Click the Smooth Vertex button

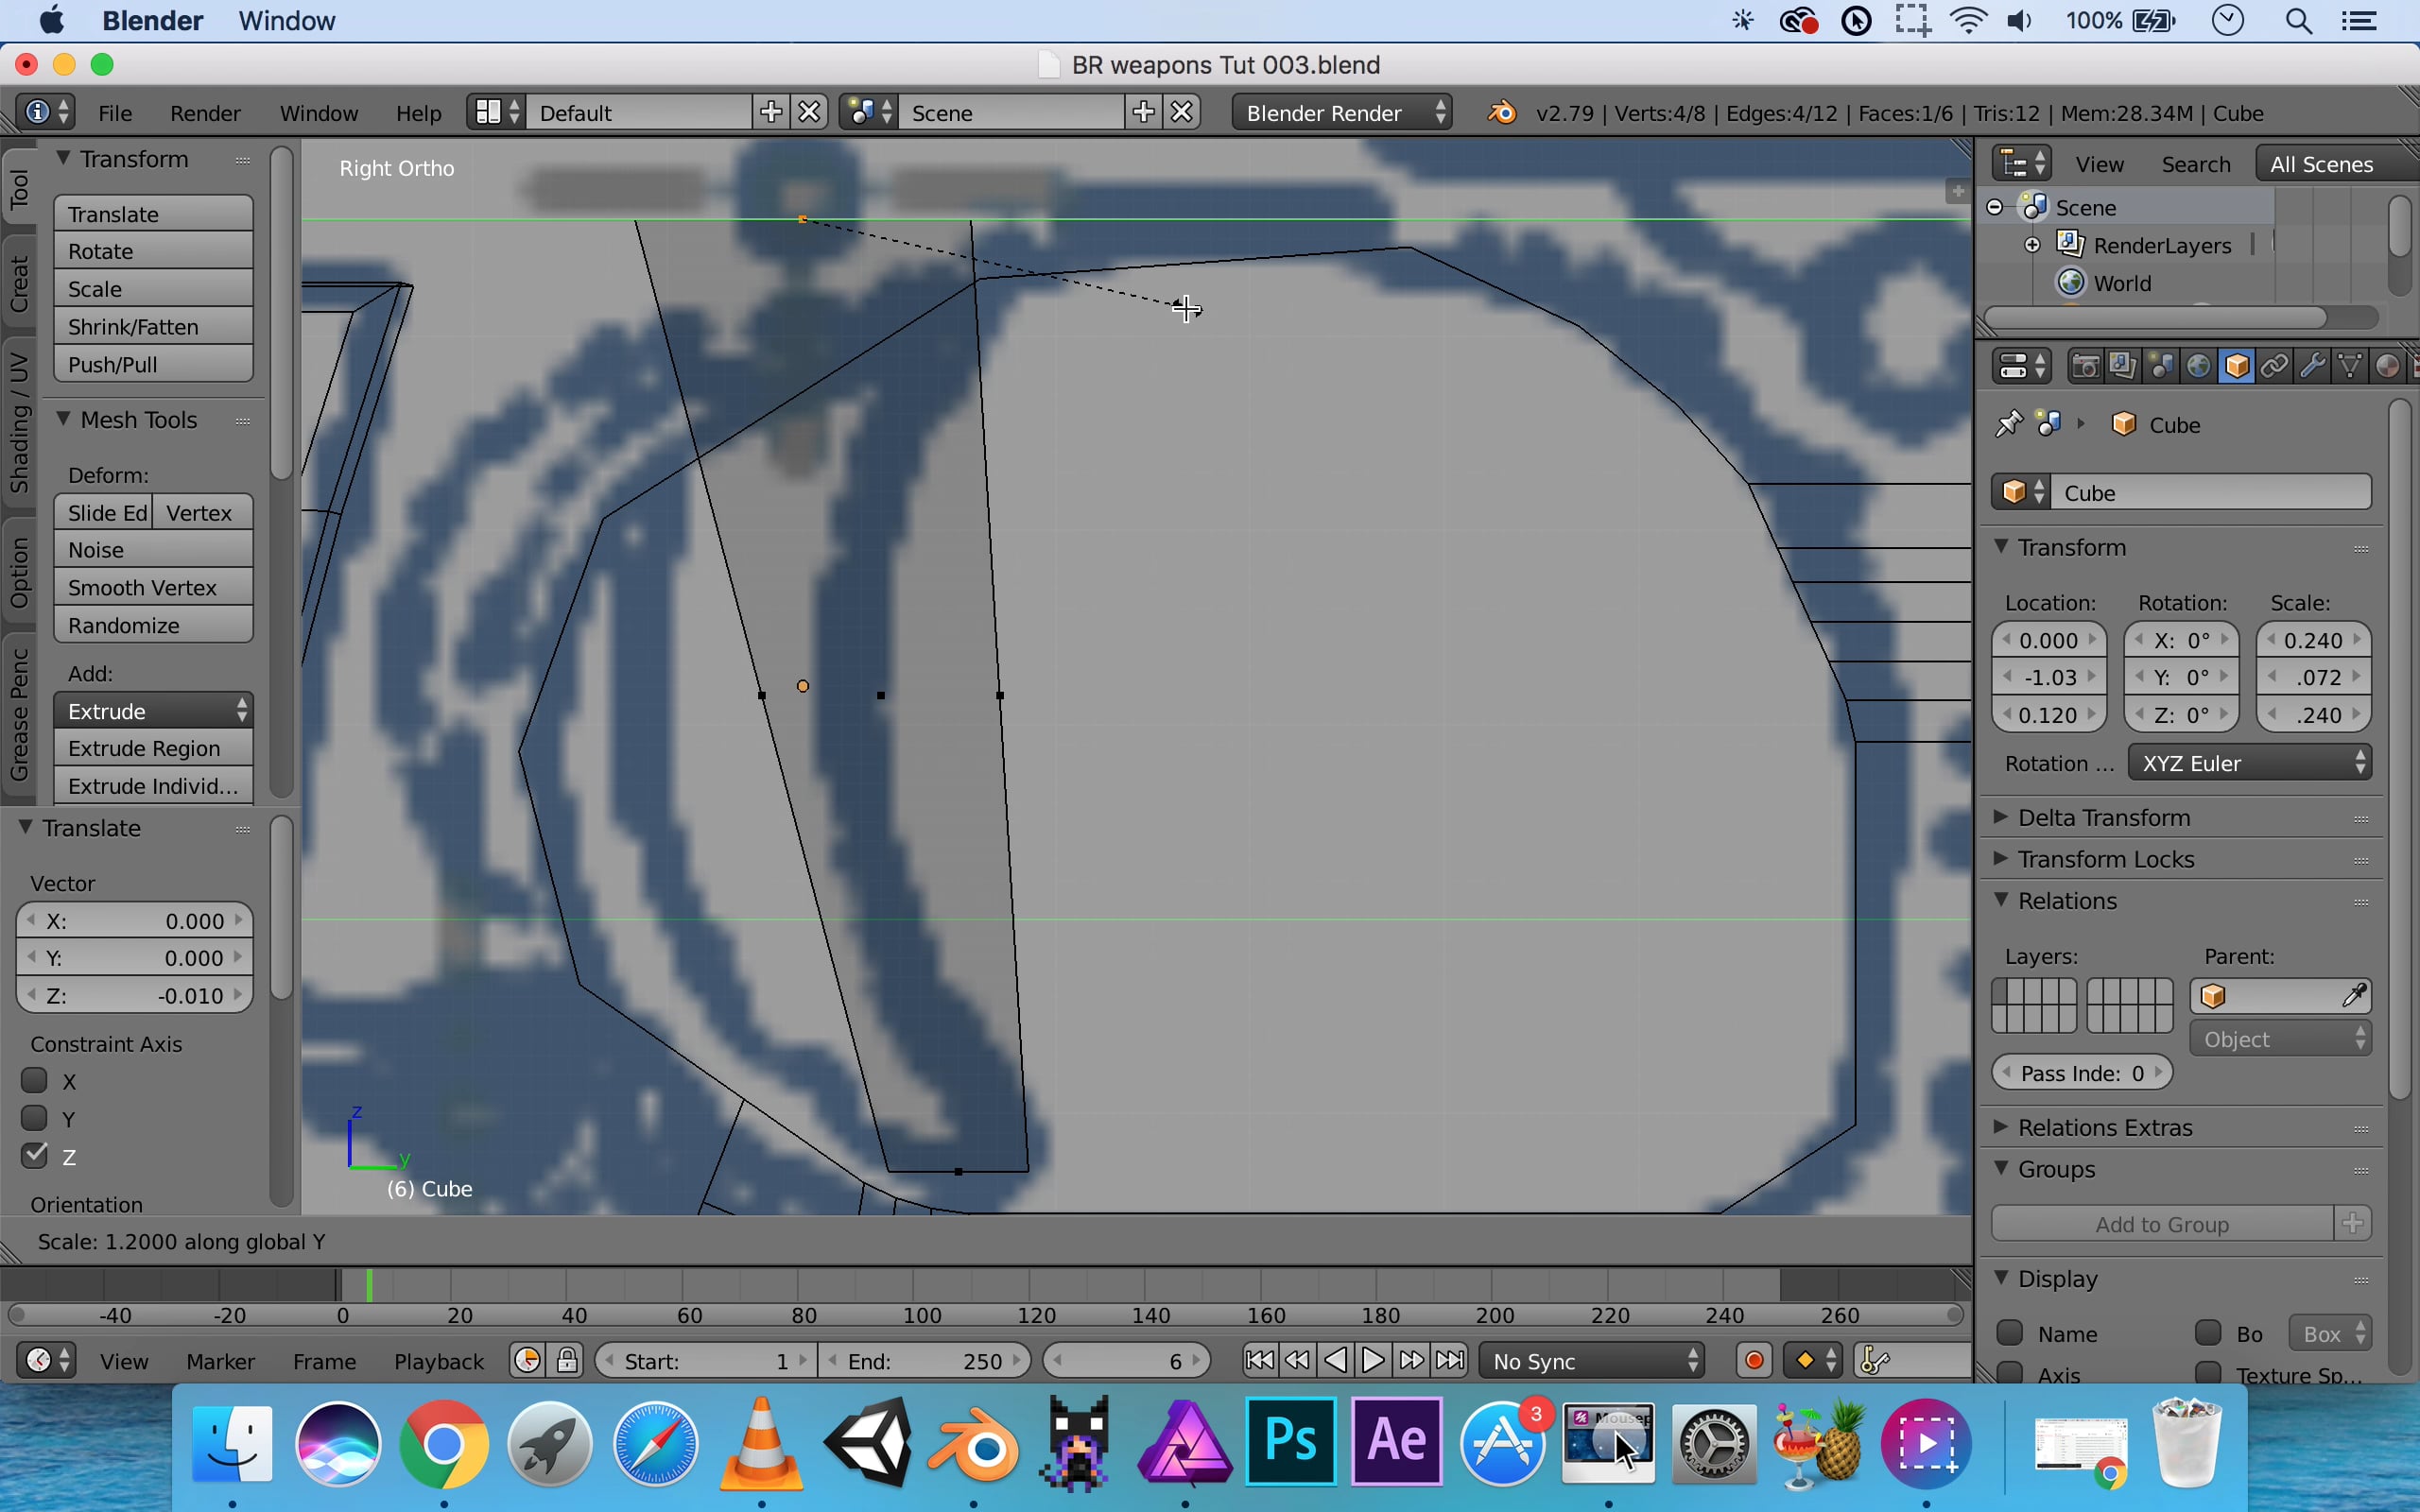pos(153,588)
